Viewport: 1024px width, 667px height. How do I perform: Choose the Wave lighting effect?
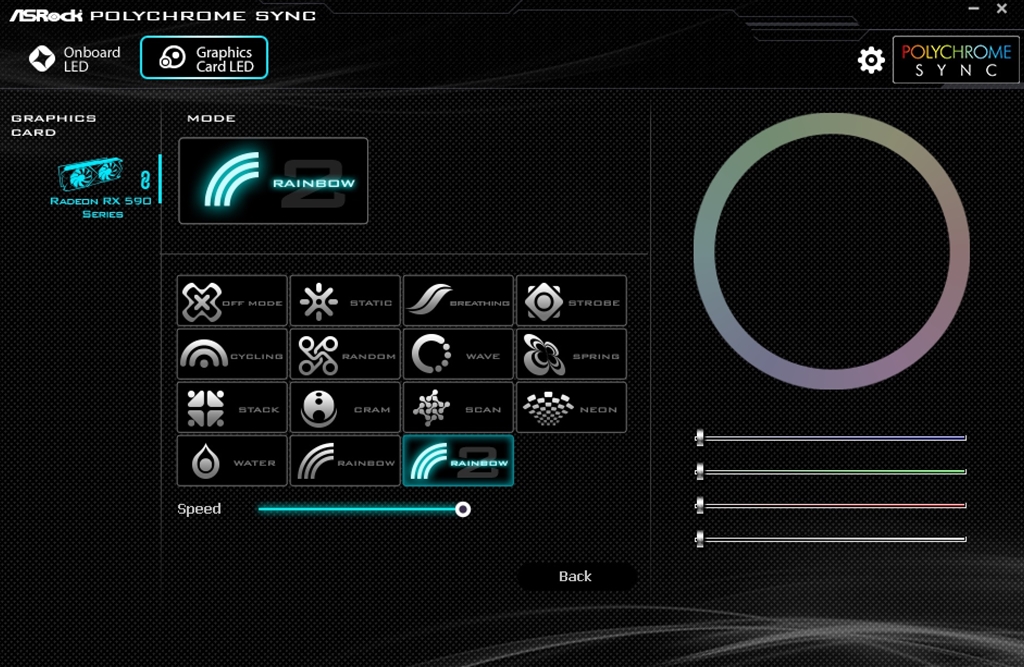pos(458,355)
